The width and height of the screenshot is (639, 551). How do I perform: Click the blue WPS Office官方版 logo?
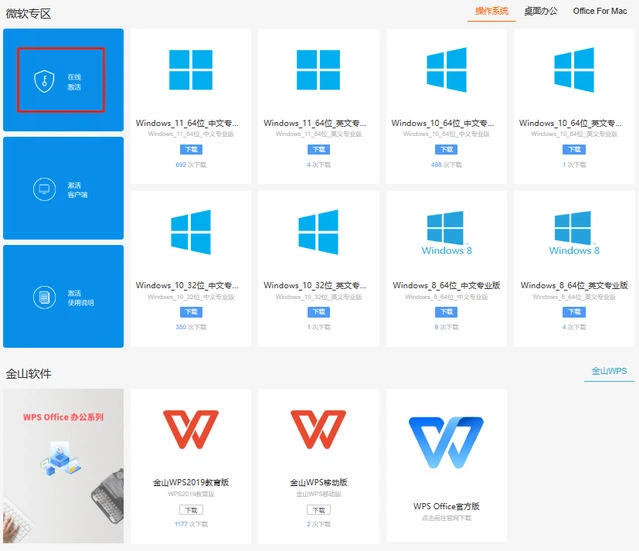(446, 443)
